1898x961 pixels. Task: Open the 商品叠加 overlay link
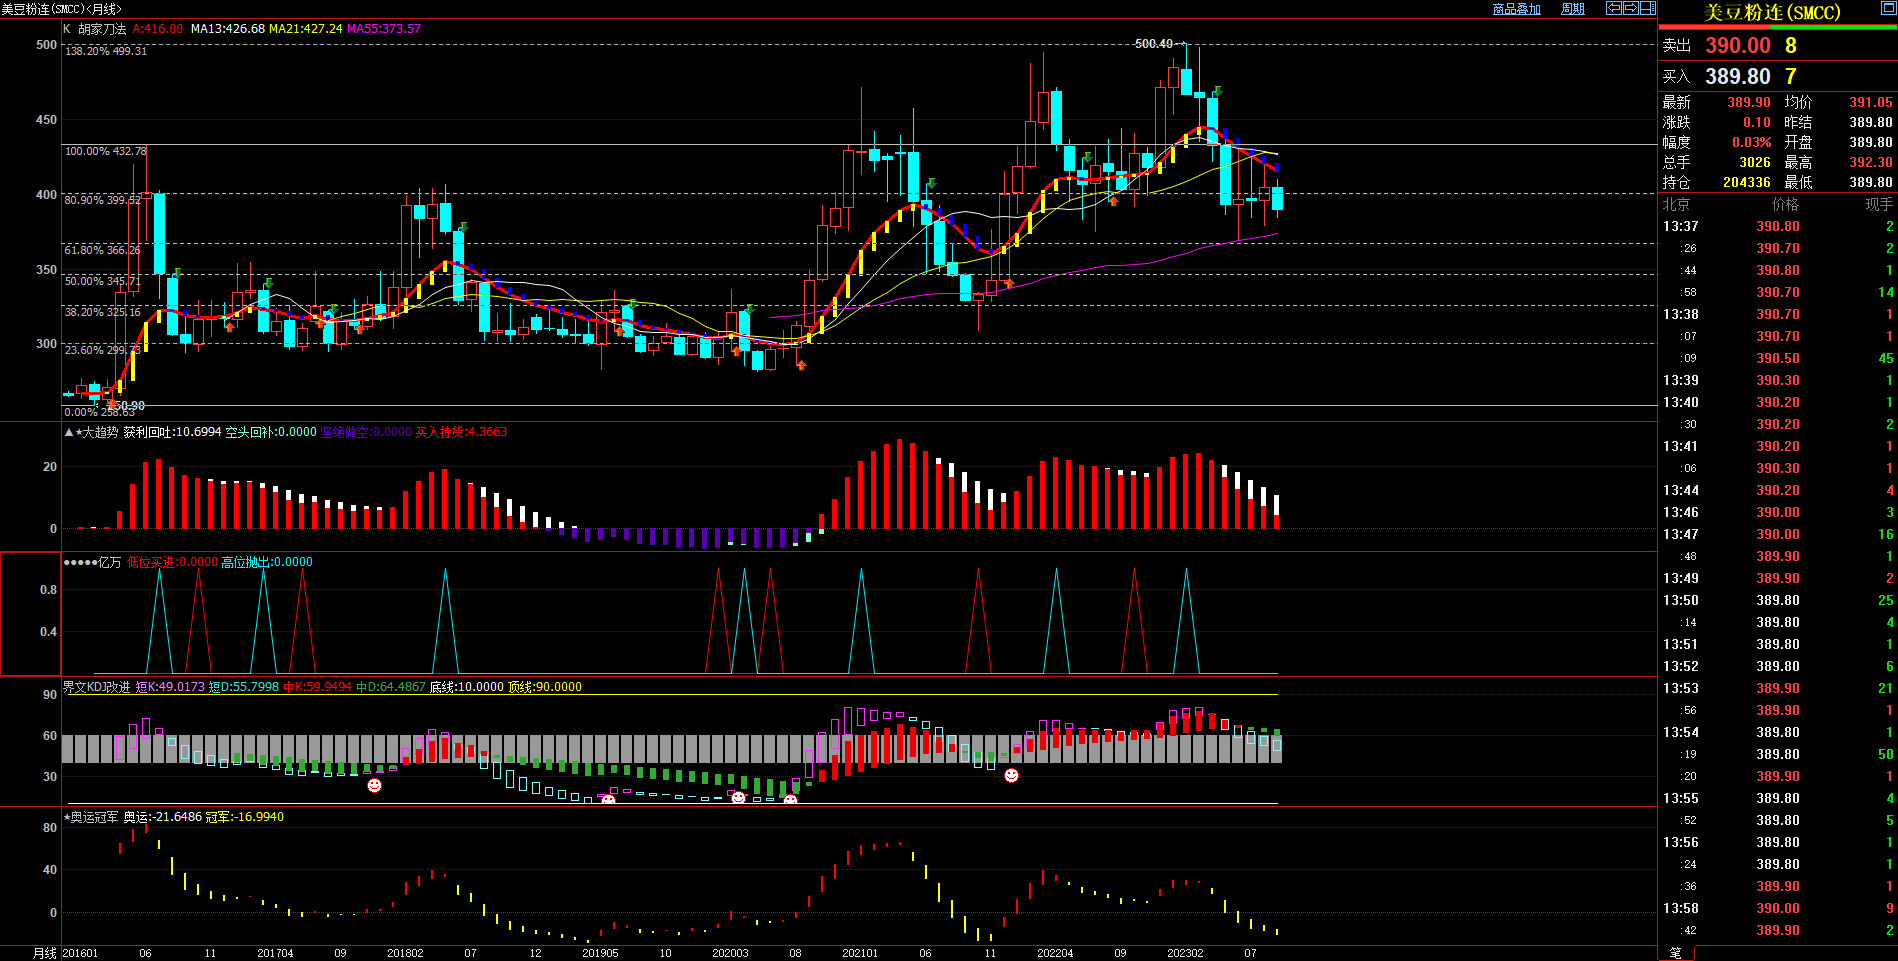point(1516,9)
